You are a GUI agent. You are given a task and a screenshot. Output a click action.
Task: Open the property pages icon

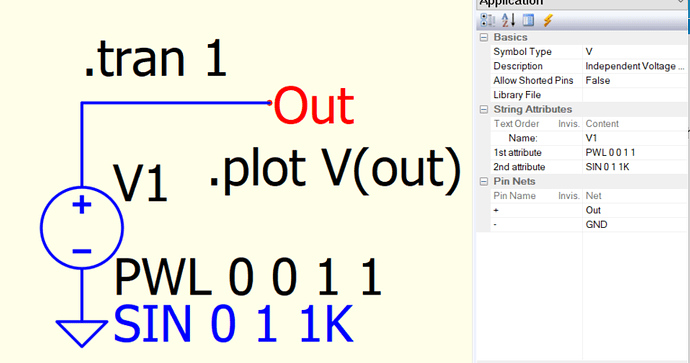click(528, 20)
